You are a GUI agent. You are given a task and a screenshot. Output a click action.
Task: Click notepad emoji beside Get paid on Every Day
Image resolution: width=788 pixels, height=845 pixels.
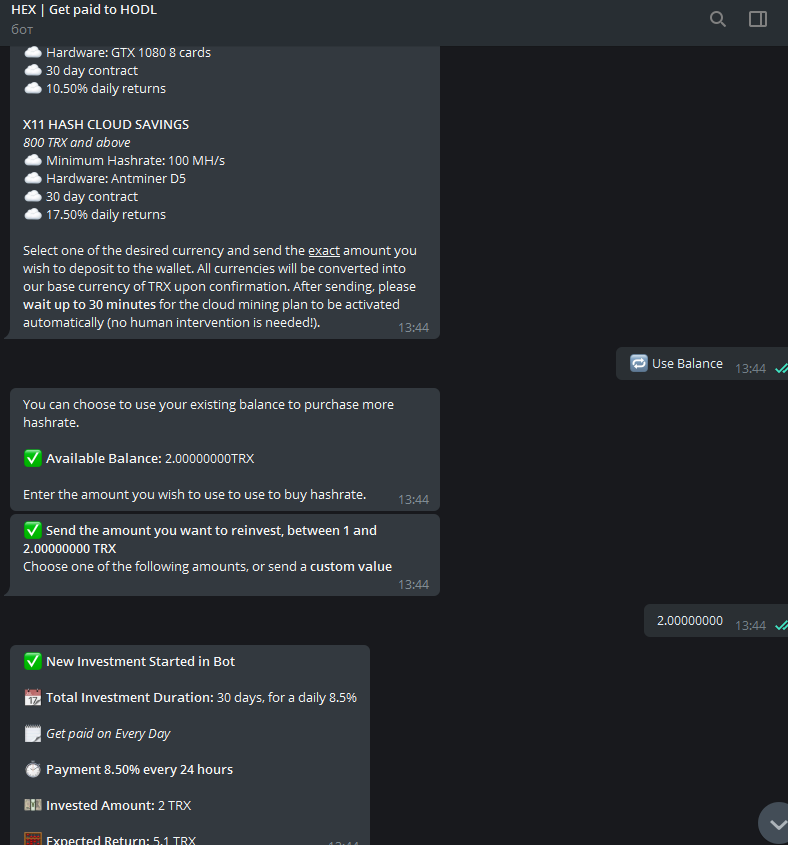(x=33, y=734)
